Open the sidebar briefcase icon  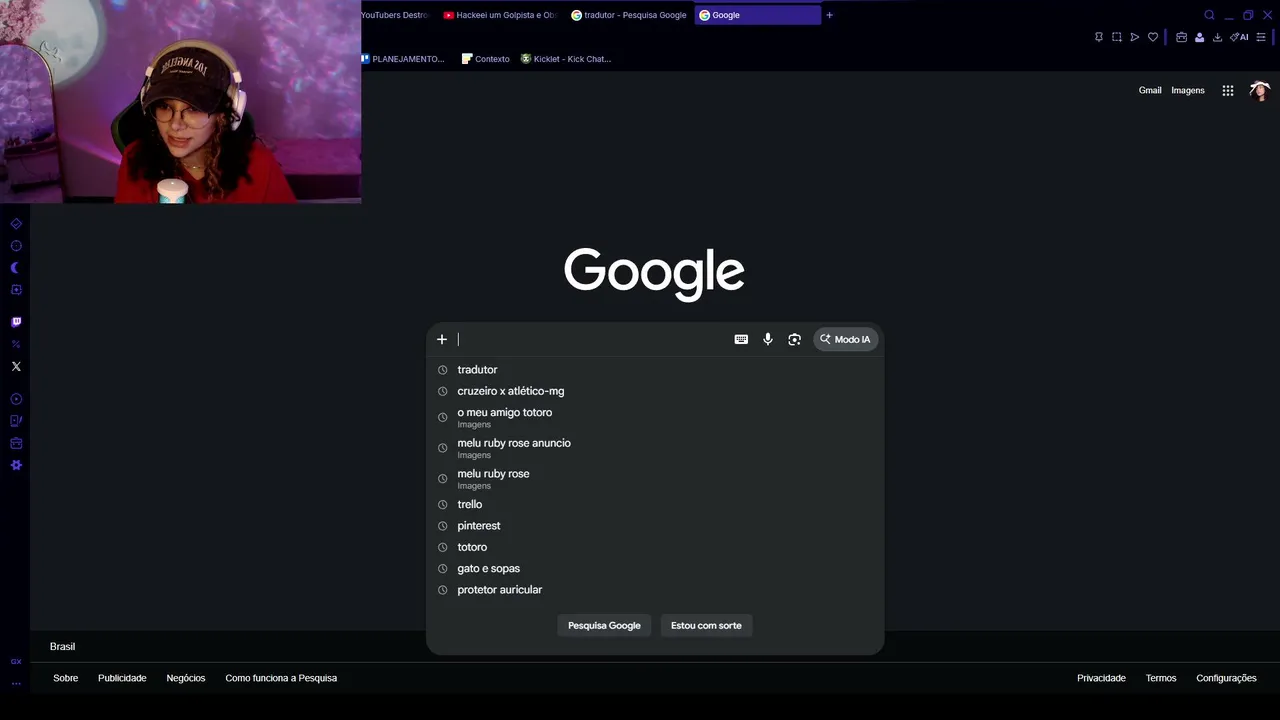click(16, 443)
